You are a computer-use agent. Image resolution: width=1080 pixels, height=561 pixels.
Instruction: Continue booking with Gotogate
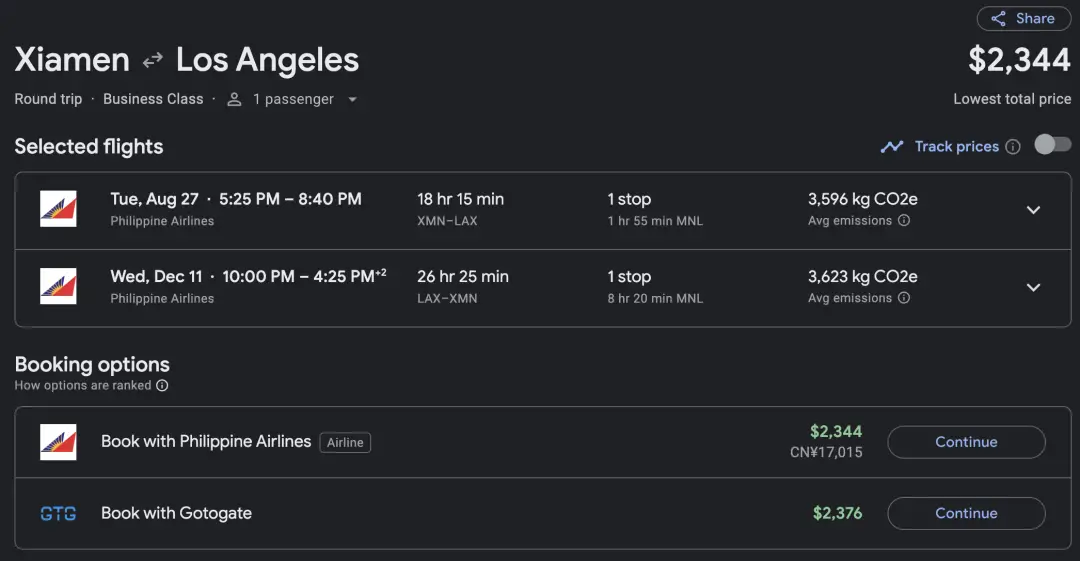tap(966, 513)
